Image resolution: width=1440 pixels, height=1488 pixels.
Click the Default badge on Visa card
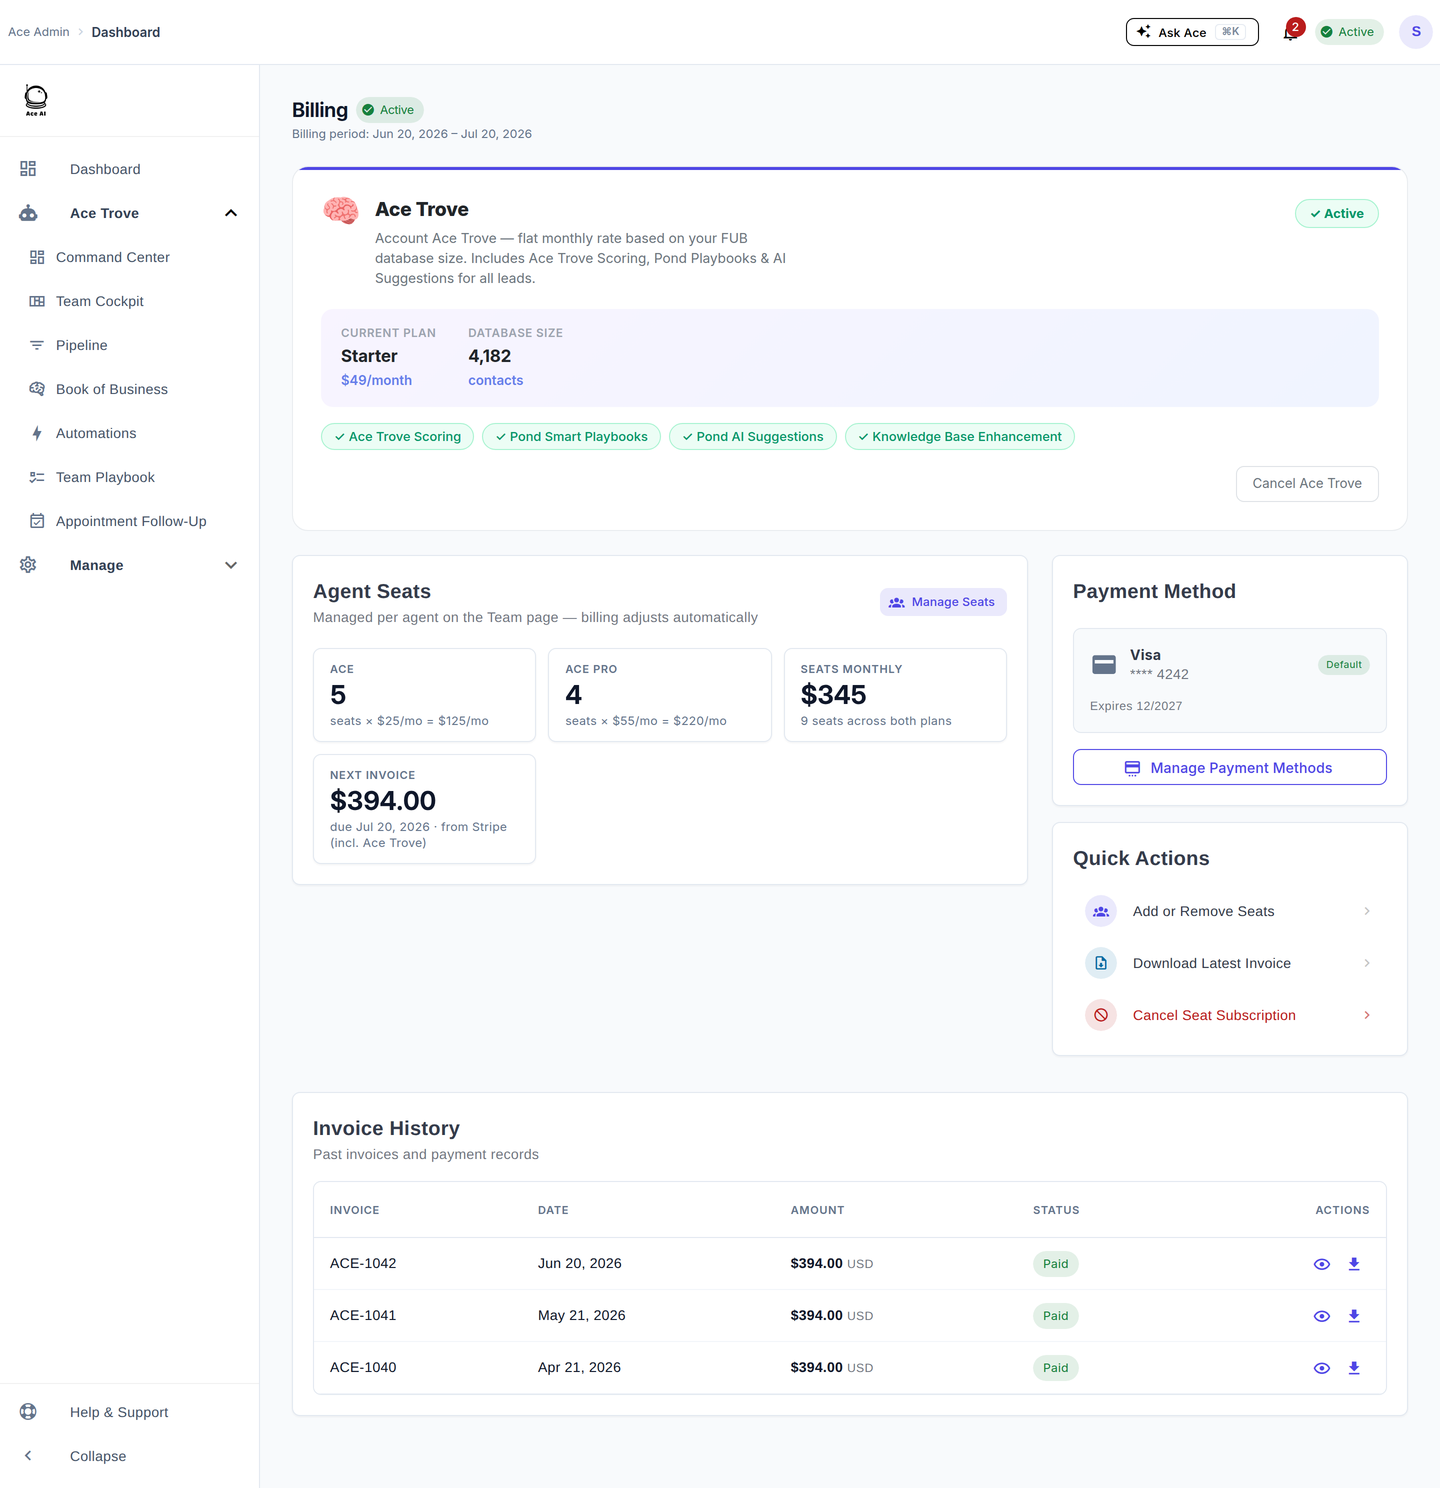coord(1344,665)
